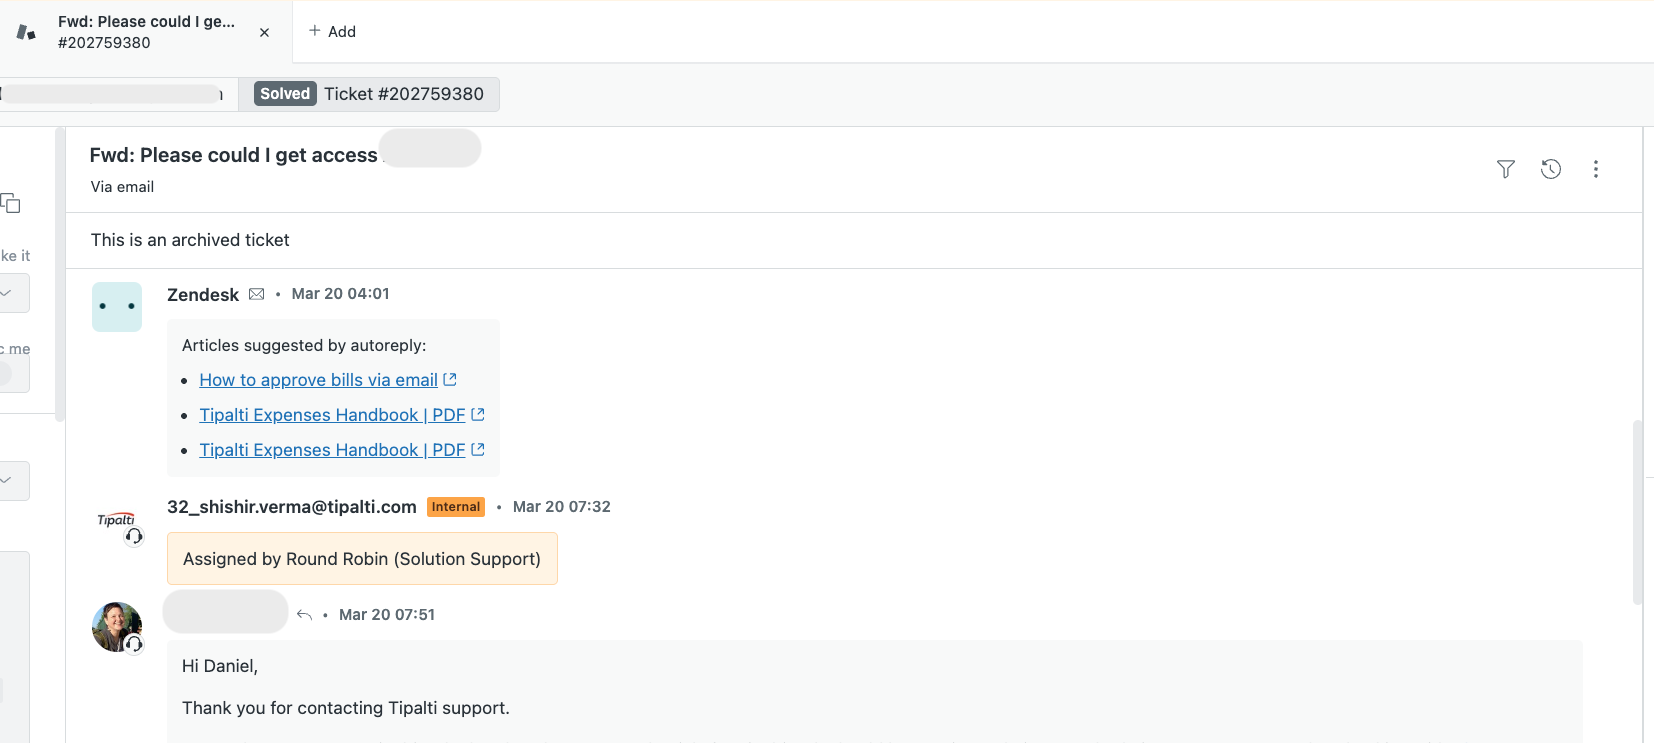Click the Zendesk email envelope icon
Screen dimensions: 1654x743
click(257, 294)
